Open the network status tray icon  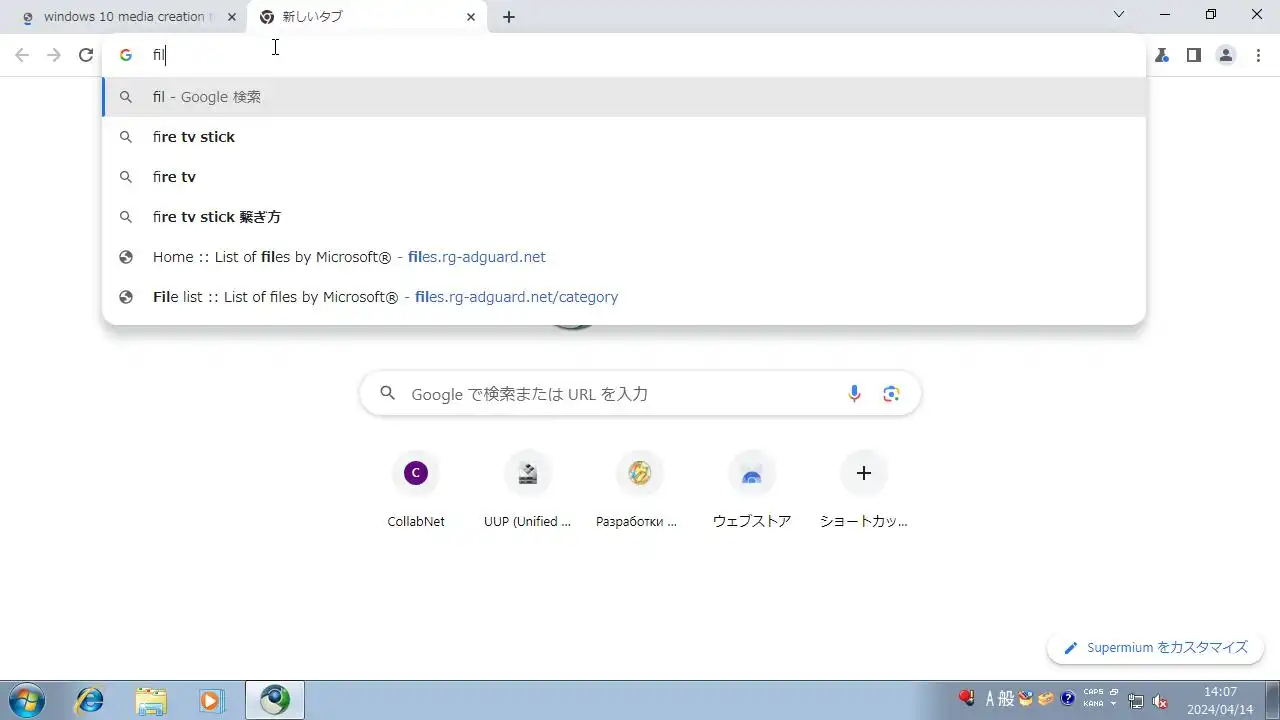click(x=1137, y=701)
